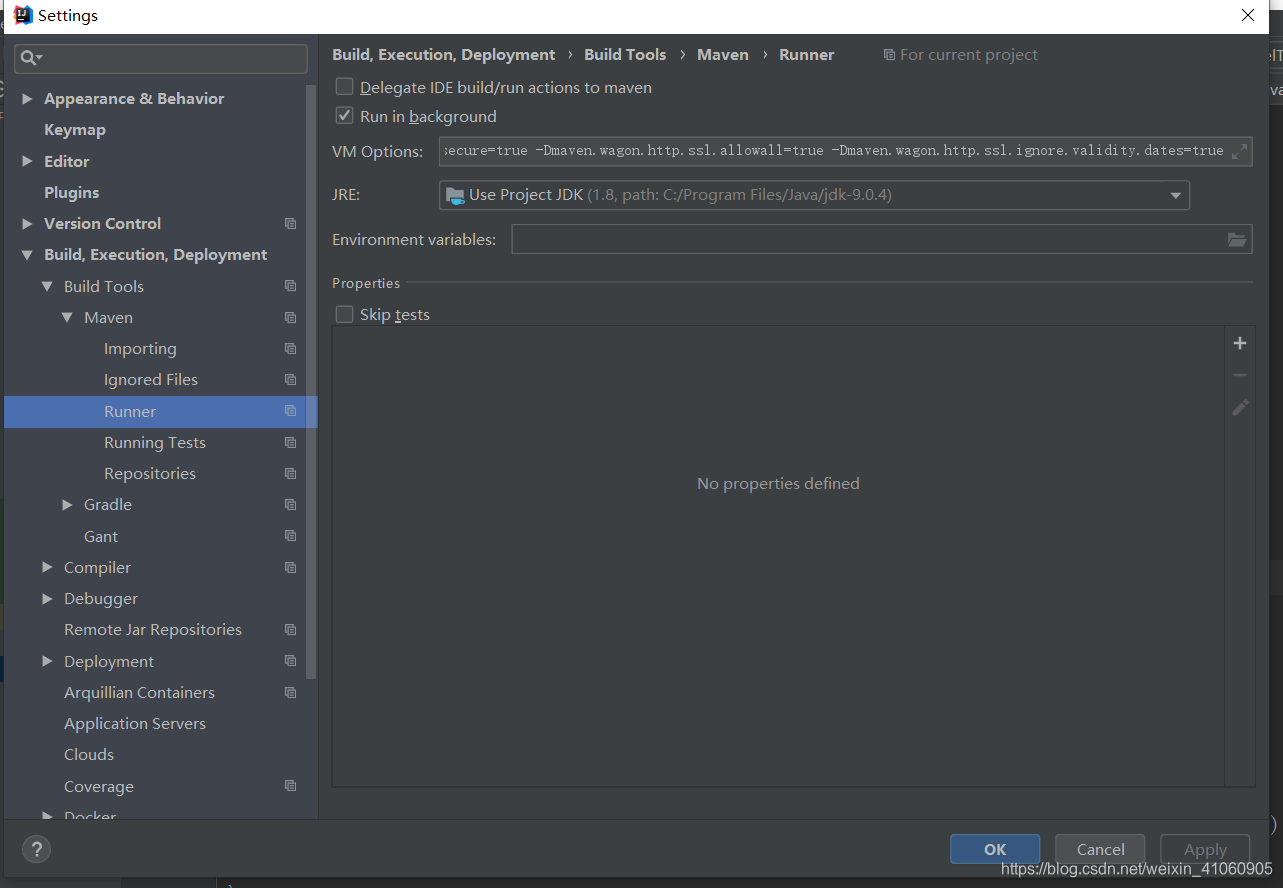Expand the Debugger node
Screen dimensions: 1283x888
coord(47,599)
